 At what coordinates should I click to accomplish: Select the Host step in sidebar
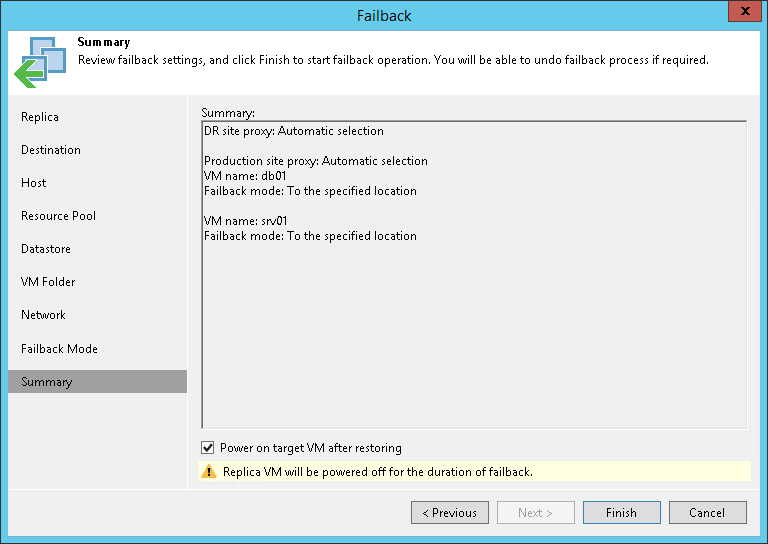pyautogui.click(x=34, y=183)
